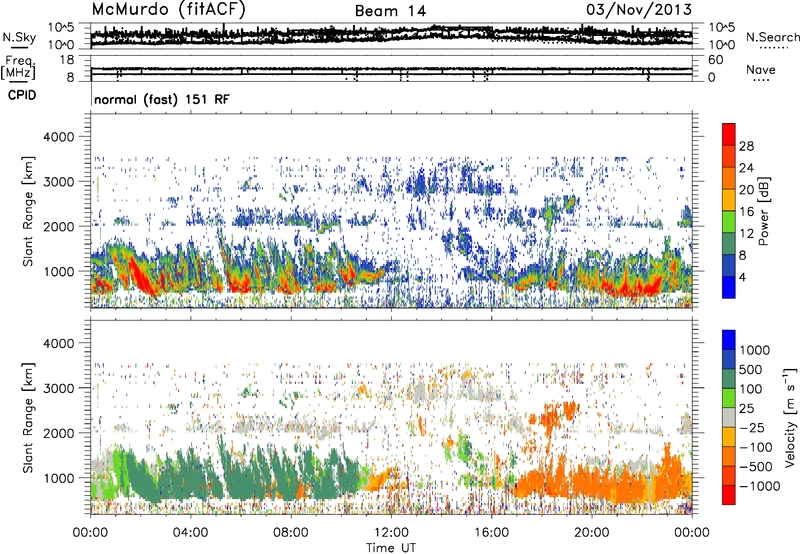Click the '04:00' time axis tick label
Viewport: 800px width, 554px height.
click(190, 533)
